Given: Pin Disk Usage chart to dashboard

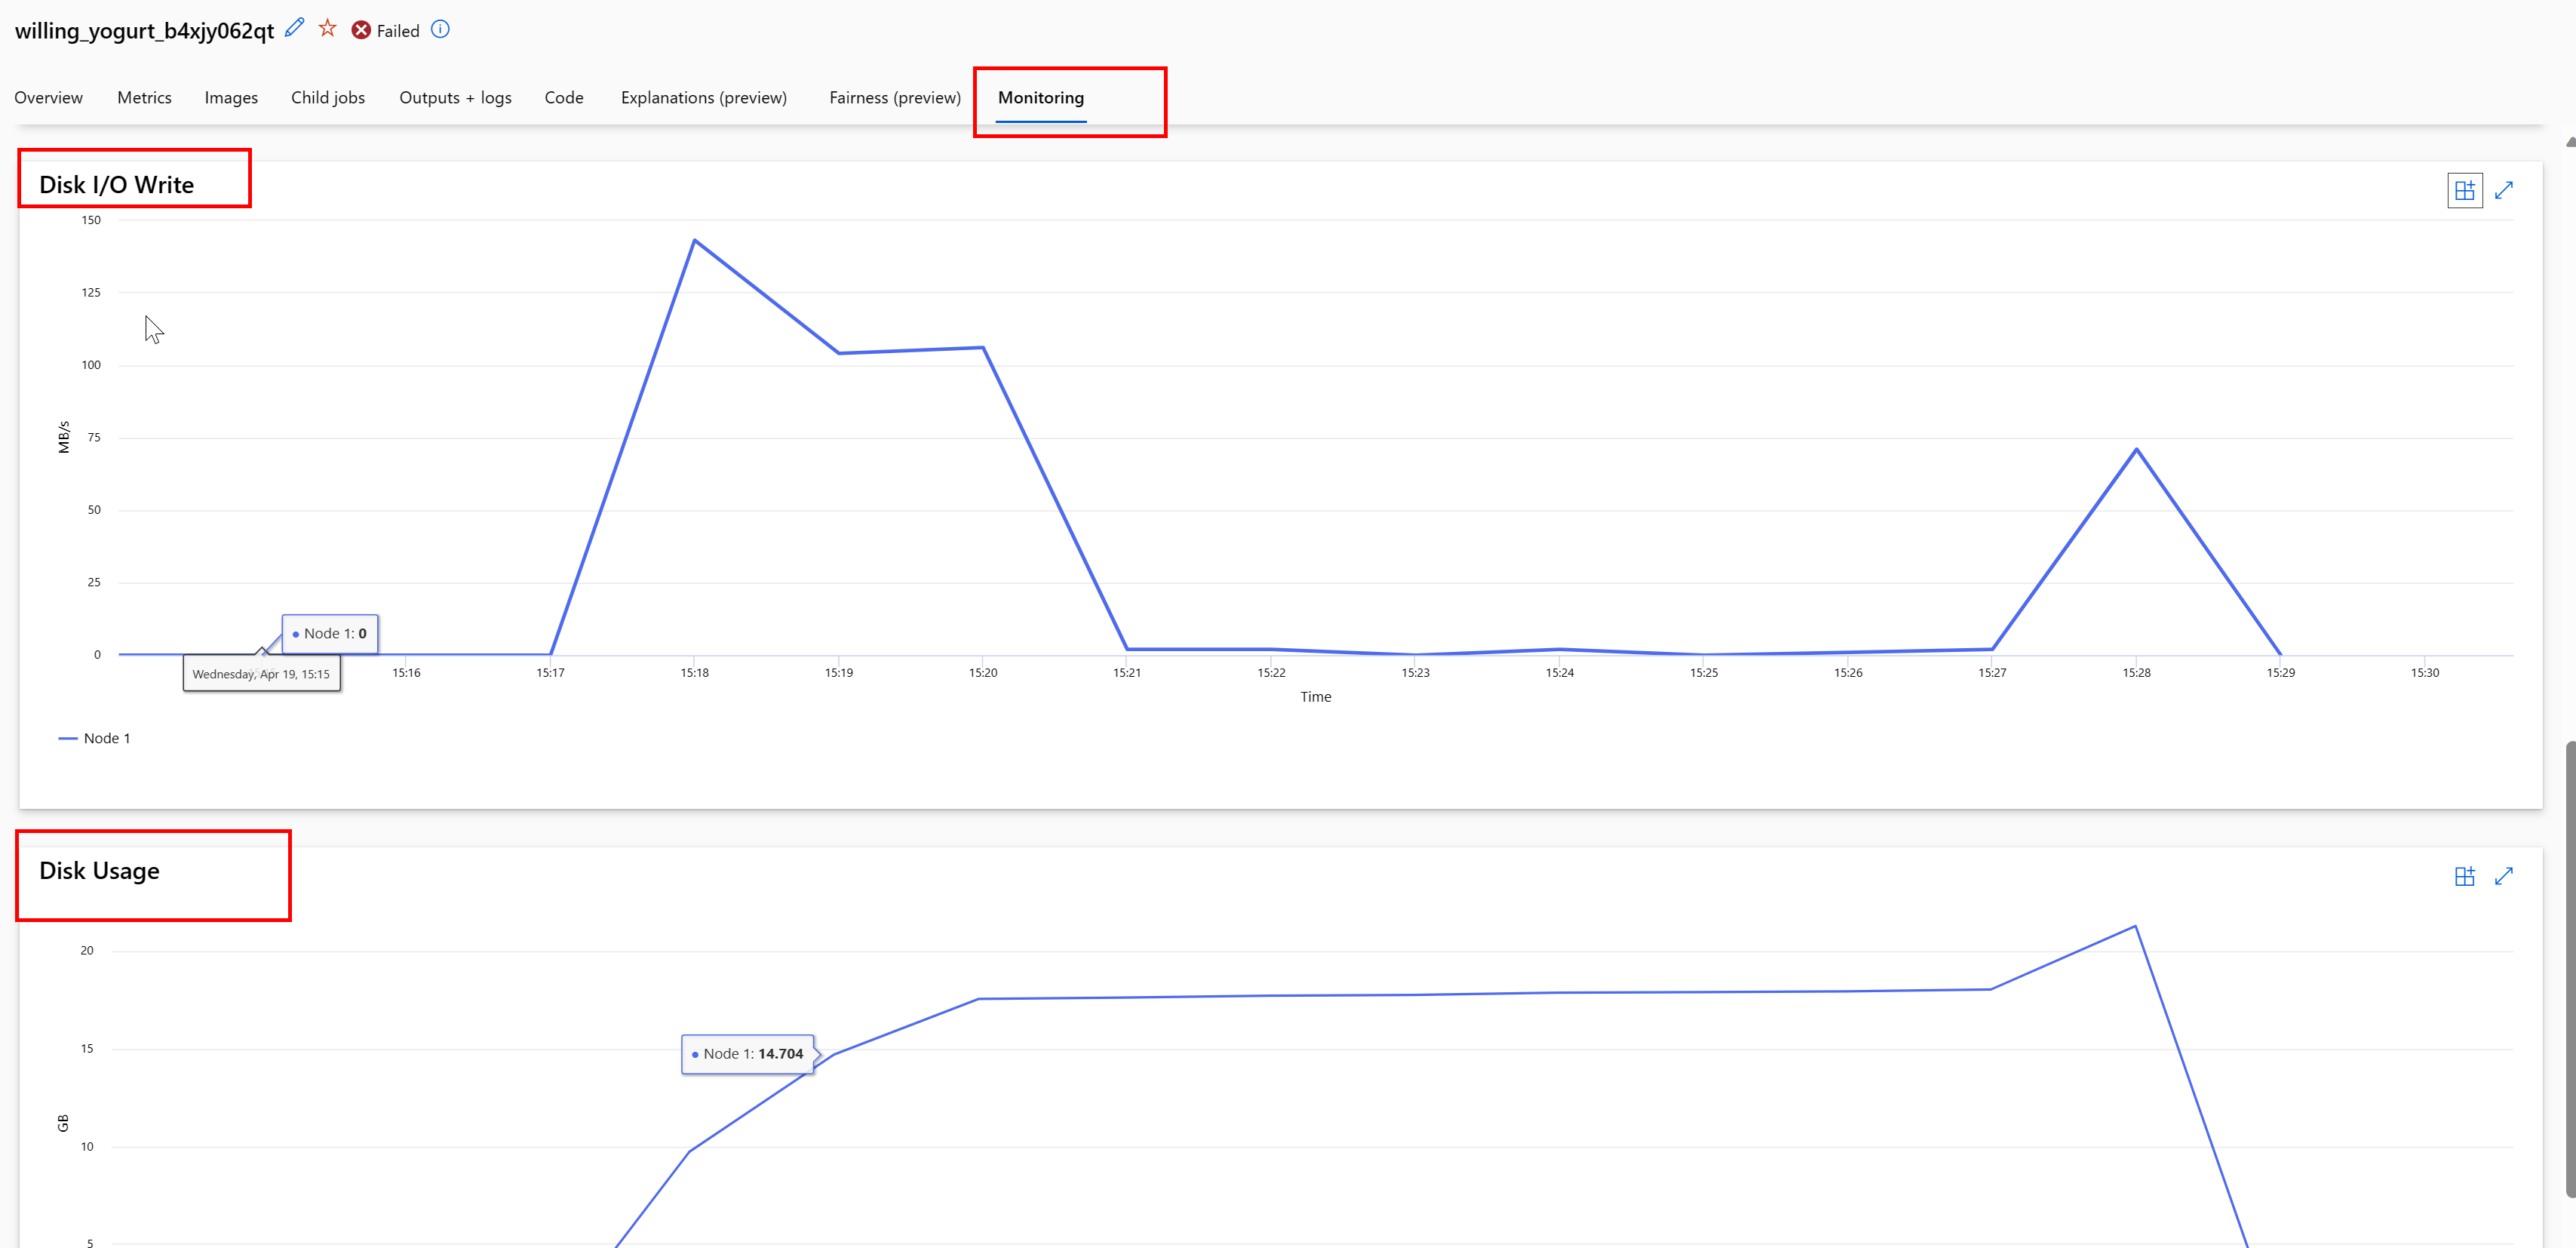Looking at the screenshot, I should tap(2464, 876).
